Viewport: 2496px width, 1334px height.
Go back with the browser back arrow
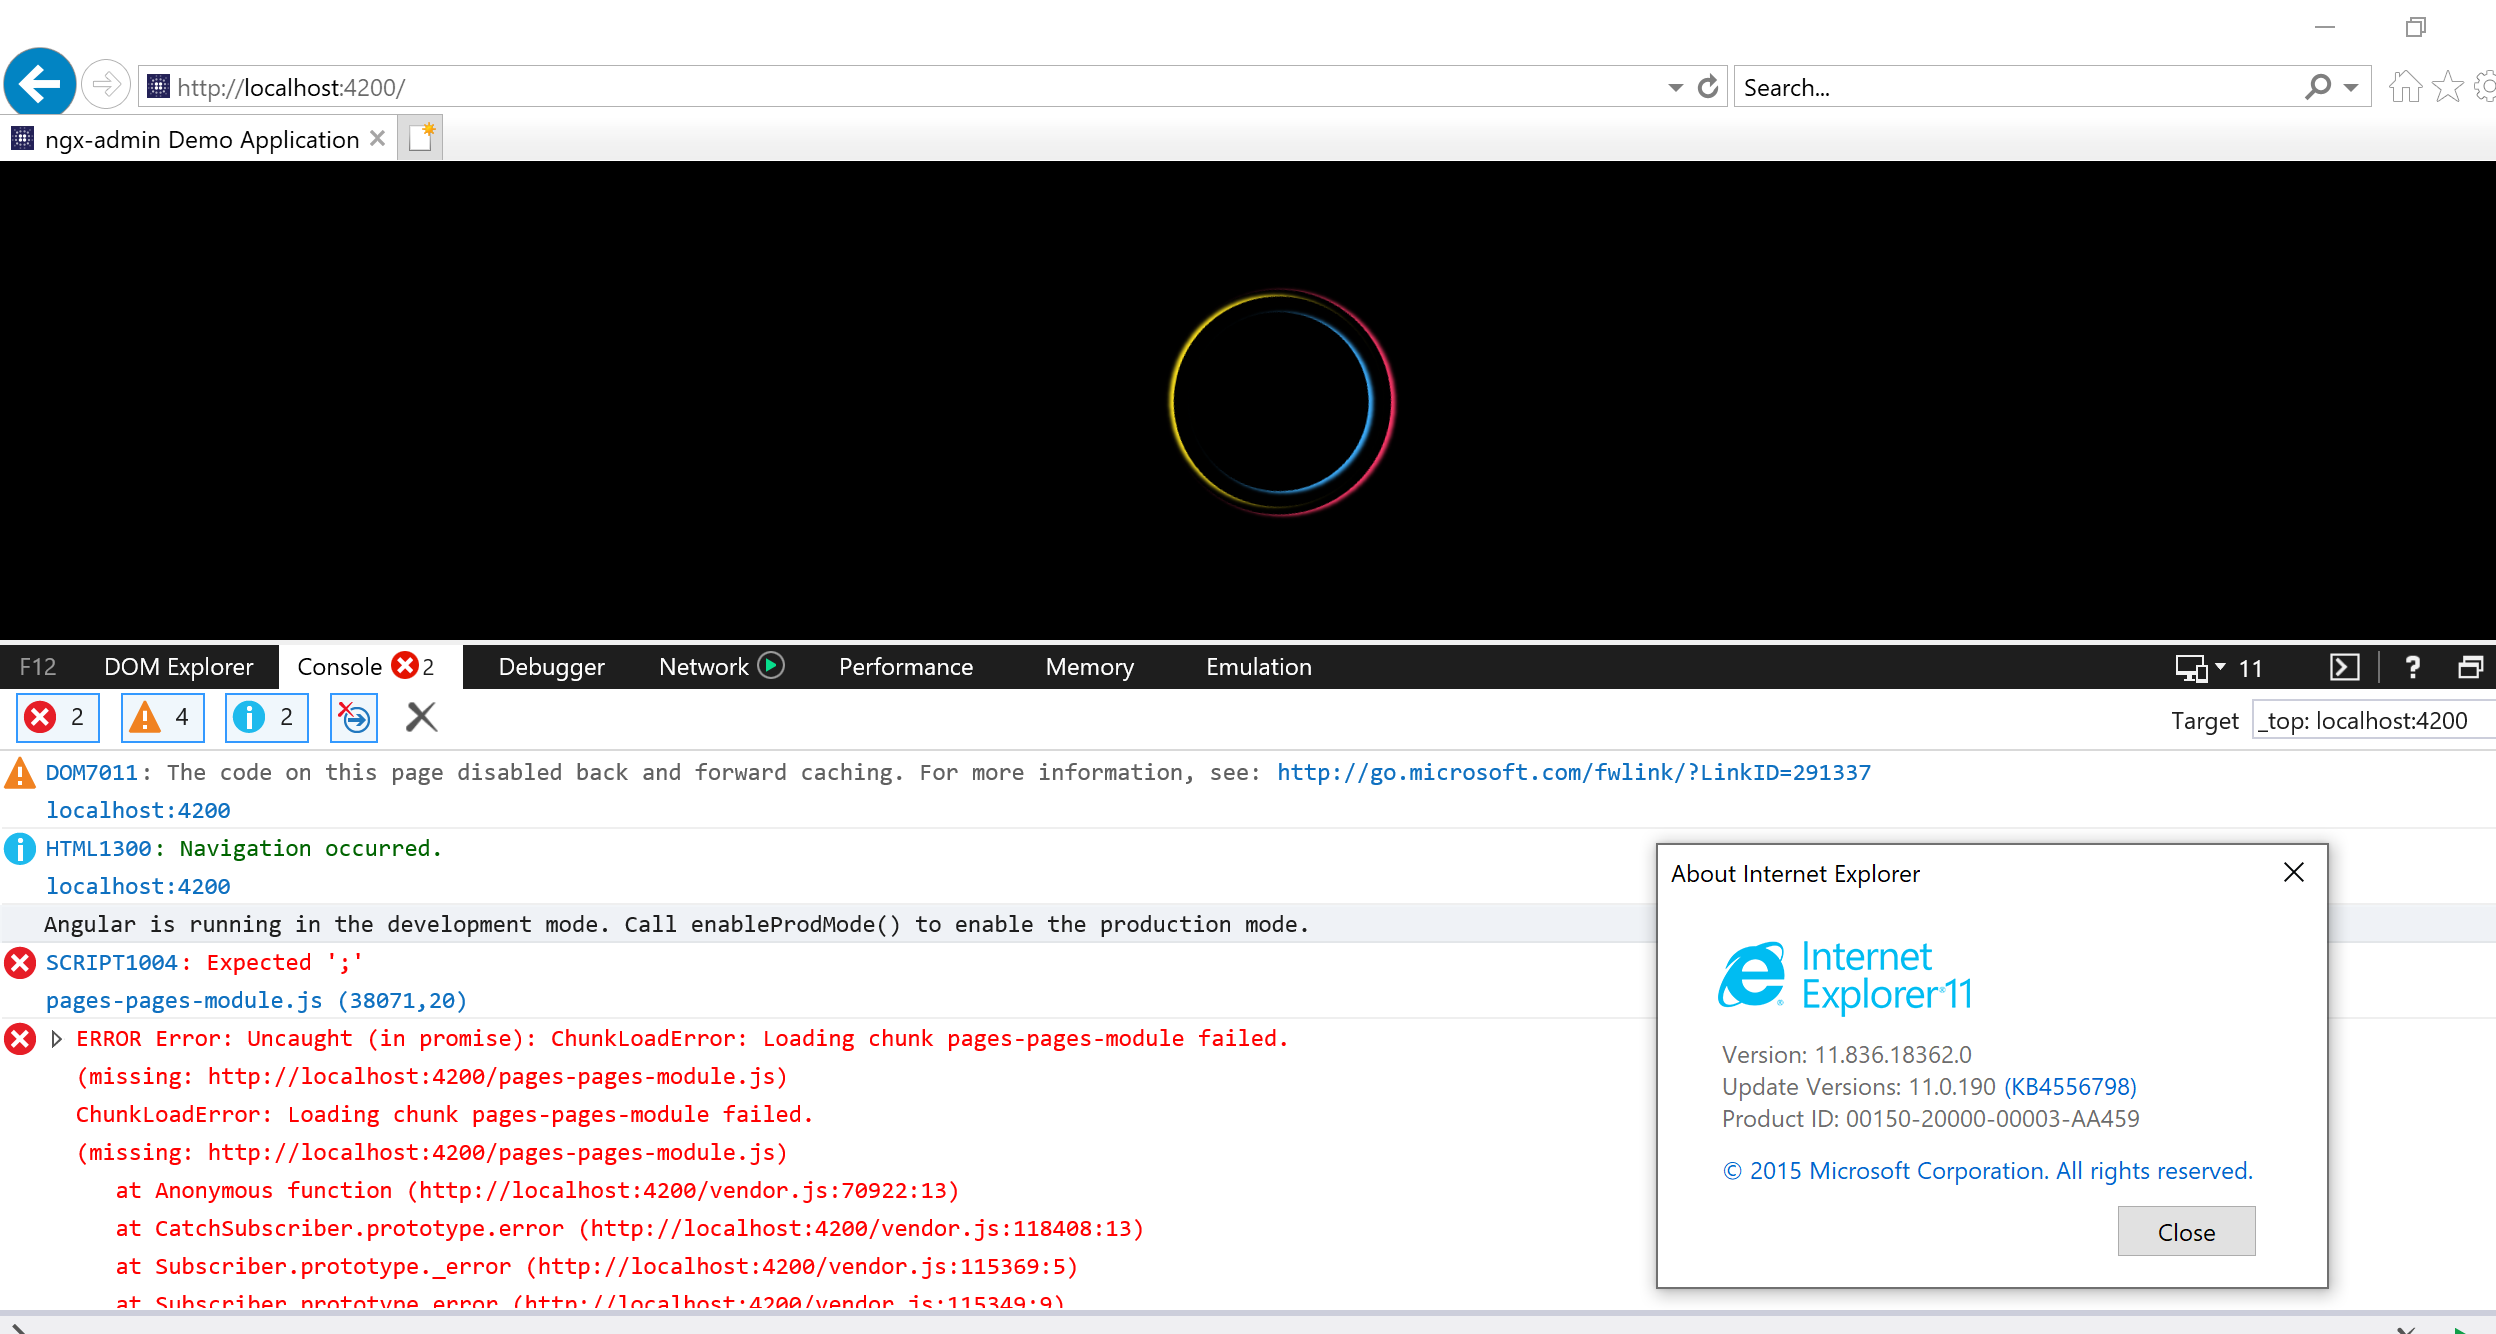coord(40,84)
